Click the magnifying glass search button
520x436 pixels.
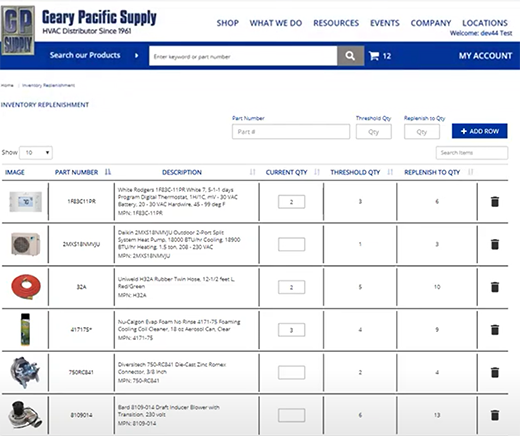coord(350,56)
